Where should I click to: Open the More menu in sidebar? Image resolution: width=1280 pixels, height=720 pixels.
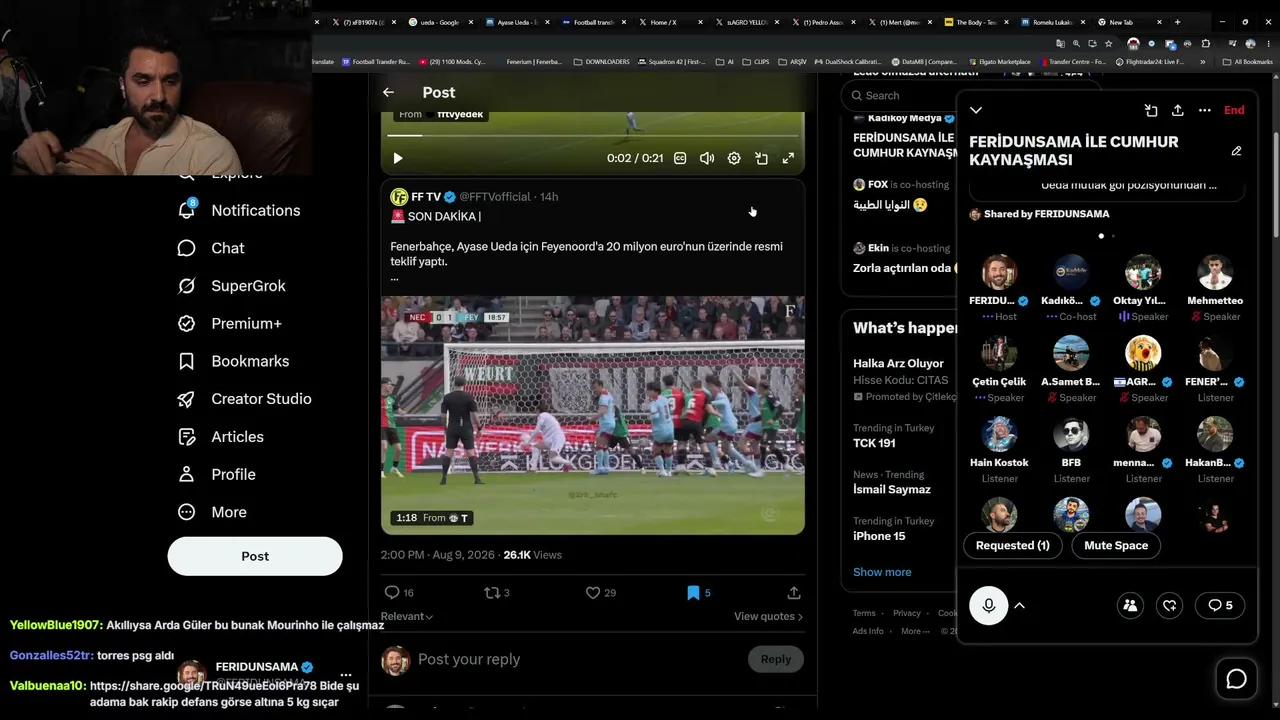coord(212,512)
